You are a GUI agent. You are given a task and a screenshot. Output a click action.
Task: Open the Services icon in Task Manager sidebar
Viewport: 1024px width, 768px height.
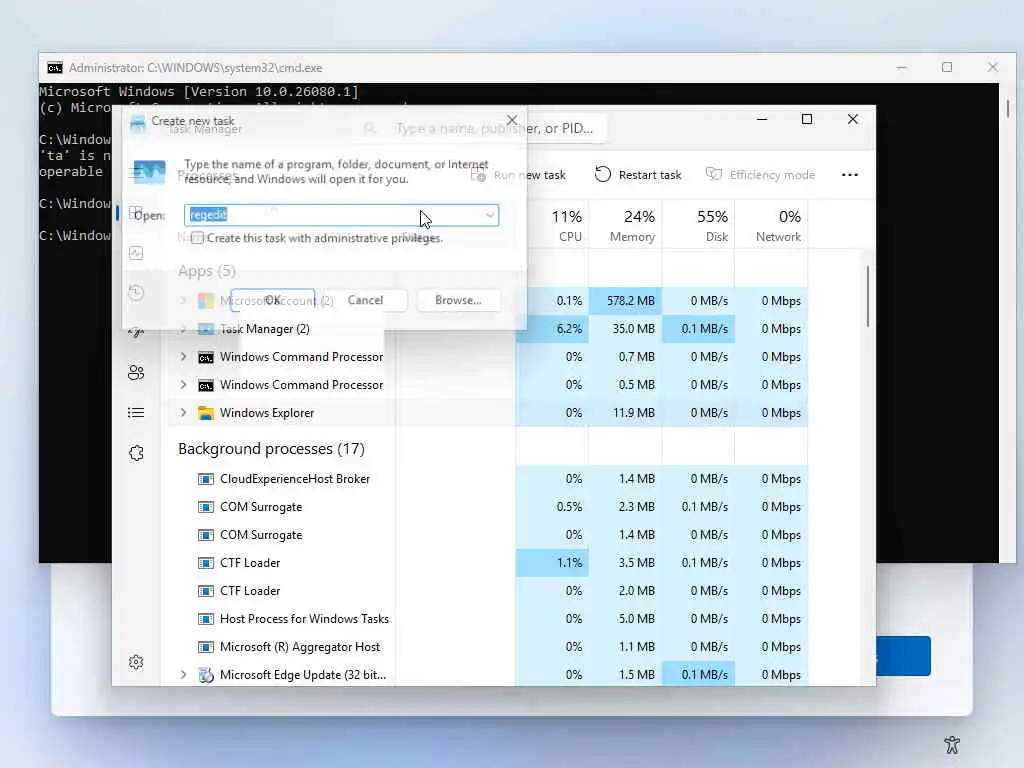click(136, 453)
